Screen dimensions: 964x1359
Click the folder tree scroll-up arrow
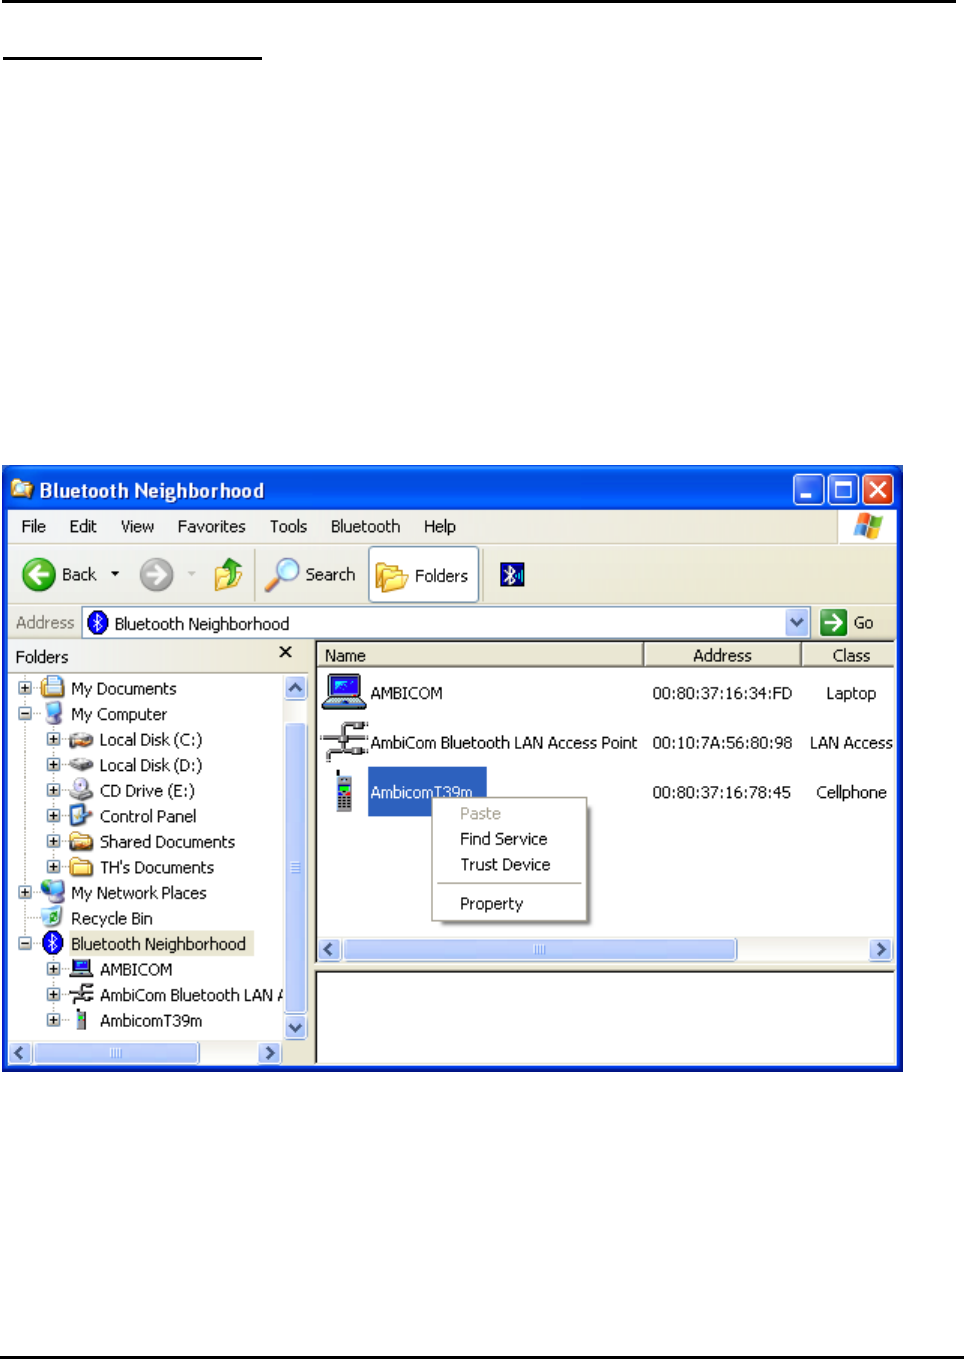[295, 688]
